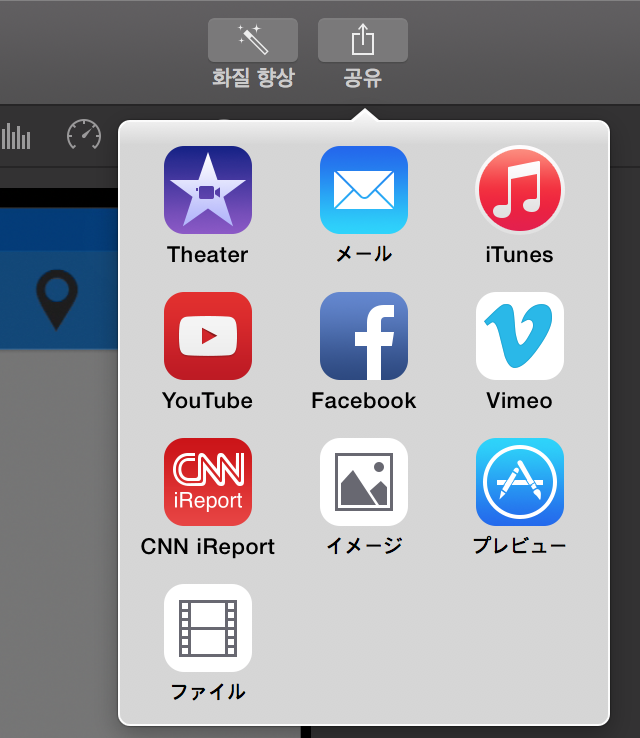Image resolution: width=640 pixels, height=738 pixels.
Task: Select the CNN iReport share option
Action: pyautogui.click(x=208, y=482)
